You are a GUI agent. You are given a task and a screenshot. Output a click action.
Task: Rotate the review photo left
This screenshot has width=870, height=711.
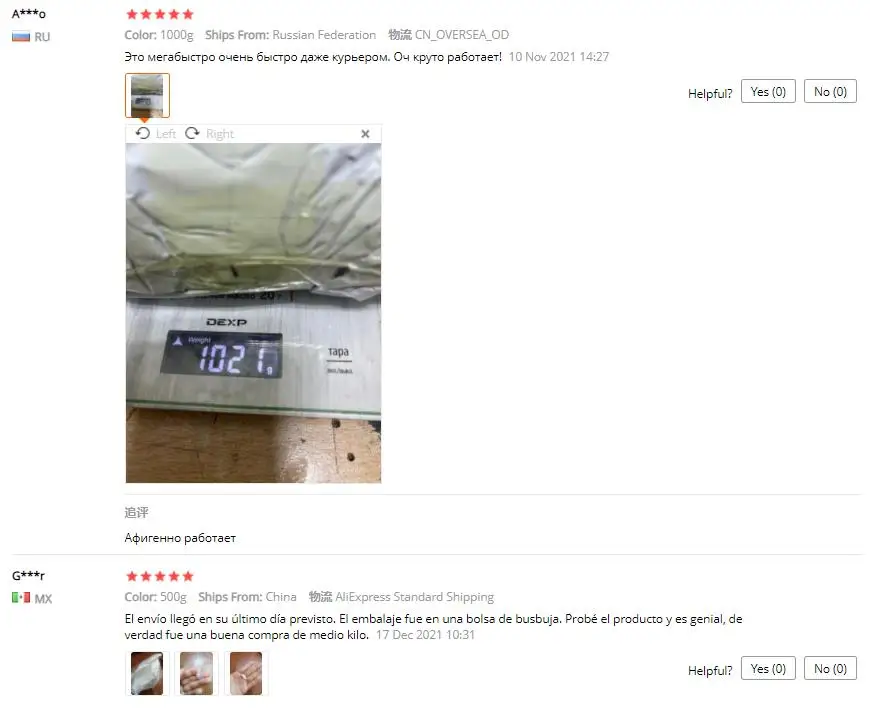[143, 133]
